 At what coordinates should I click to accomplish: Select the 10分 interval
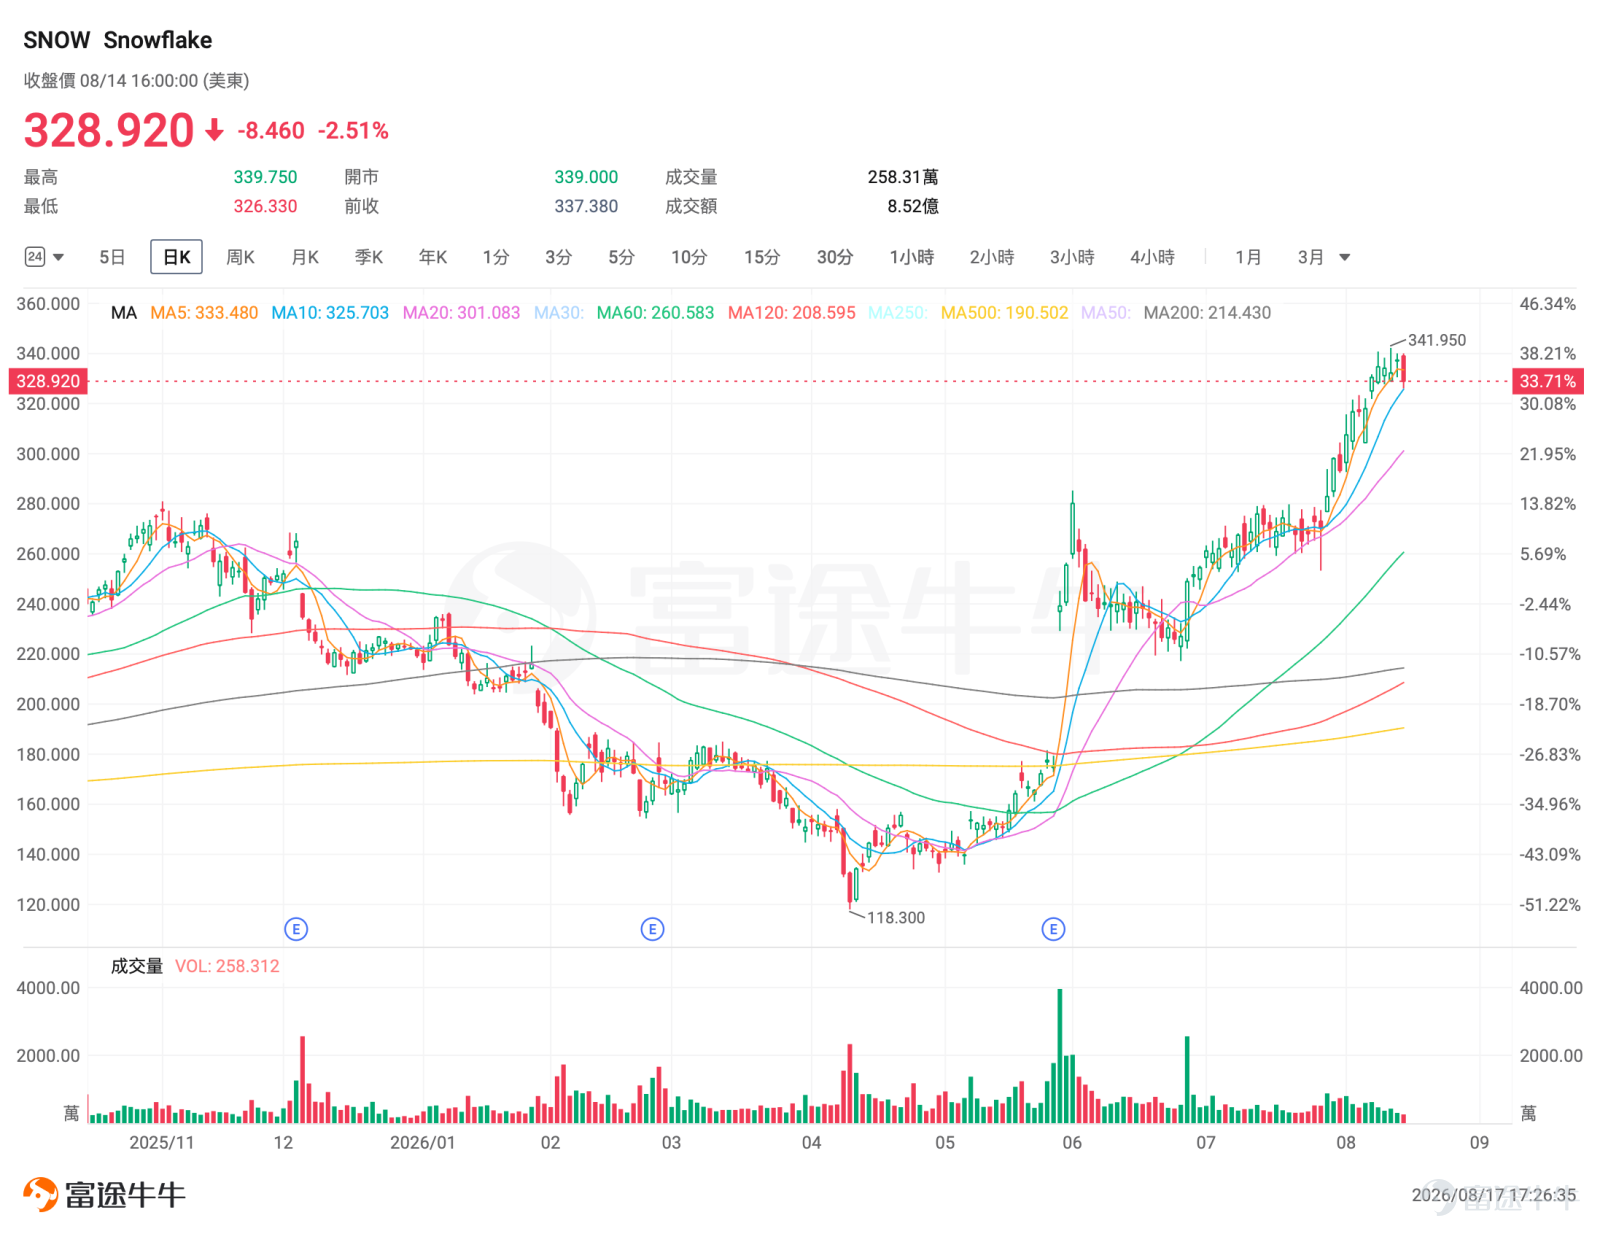click(x=689, y=257)
